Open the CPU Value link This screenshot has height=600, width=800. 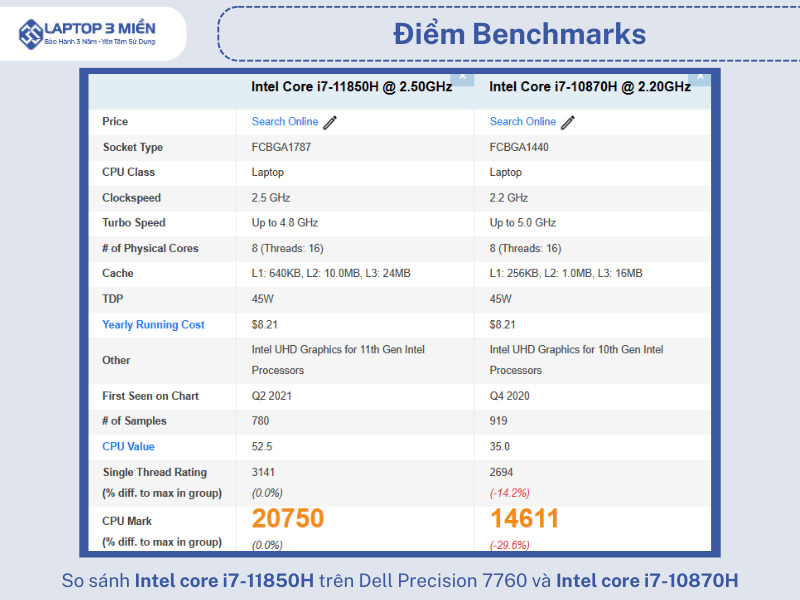point(128,447)
